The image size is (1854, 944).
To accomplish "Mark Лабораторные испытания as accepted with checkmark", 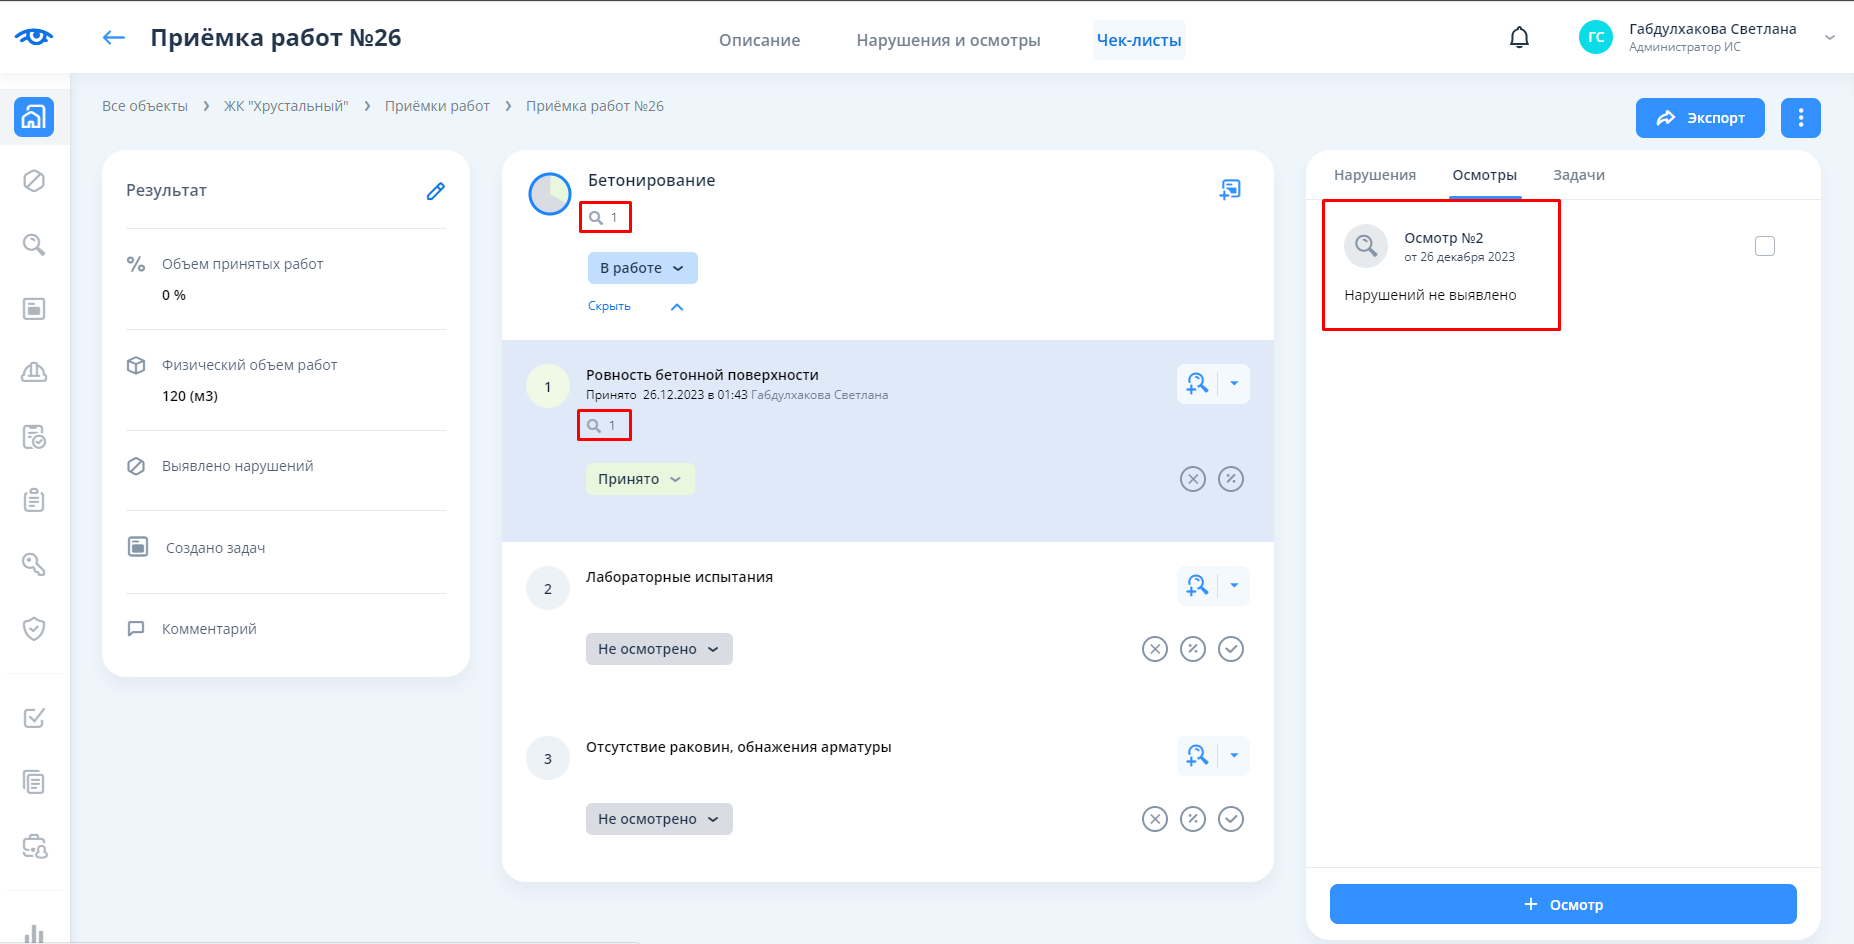I will [x=1231, y=649].
